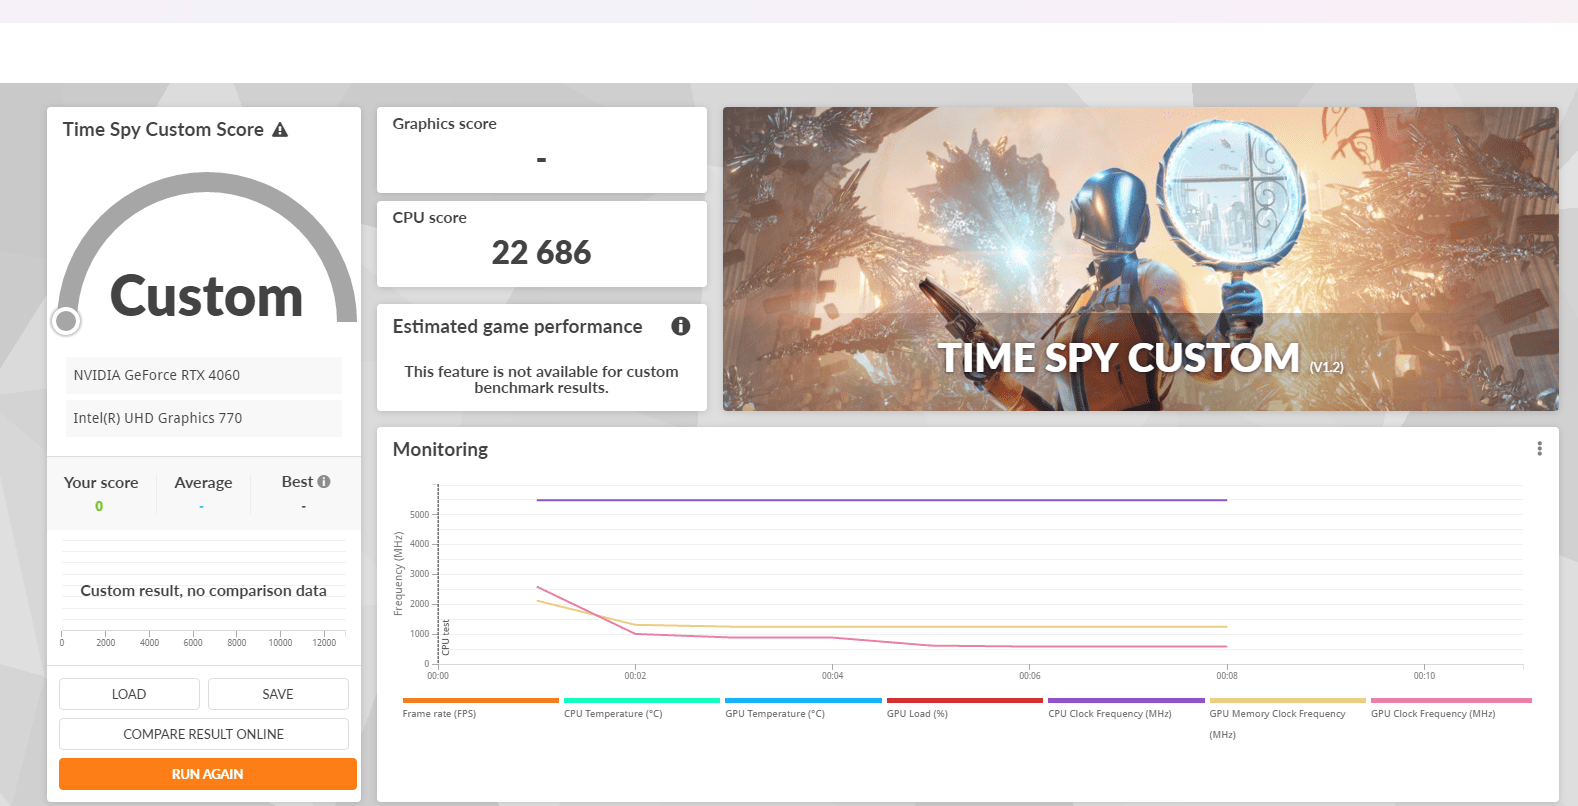Click the info icon next to Best
The image size is (1578, 806).
click(x=324, y=482)
